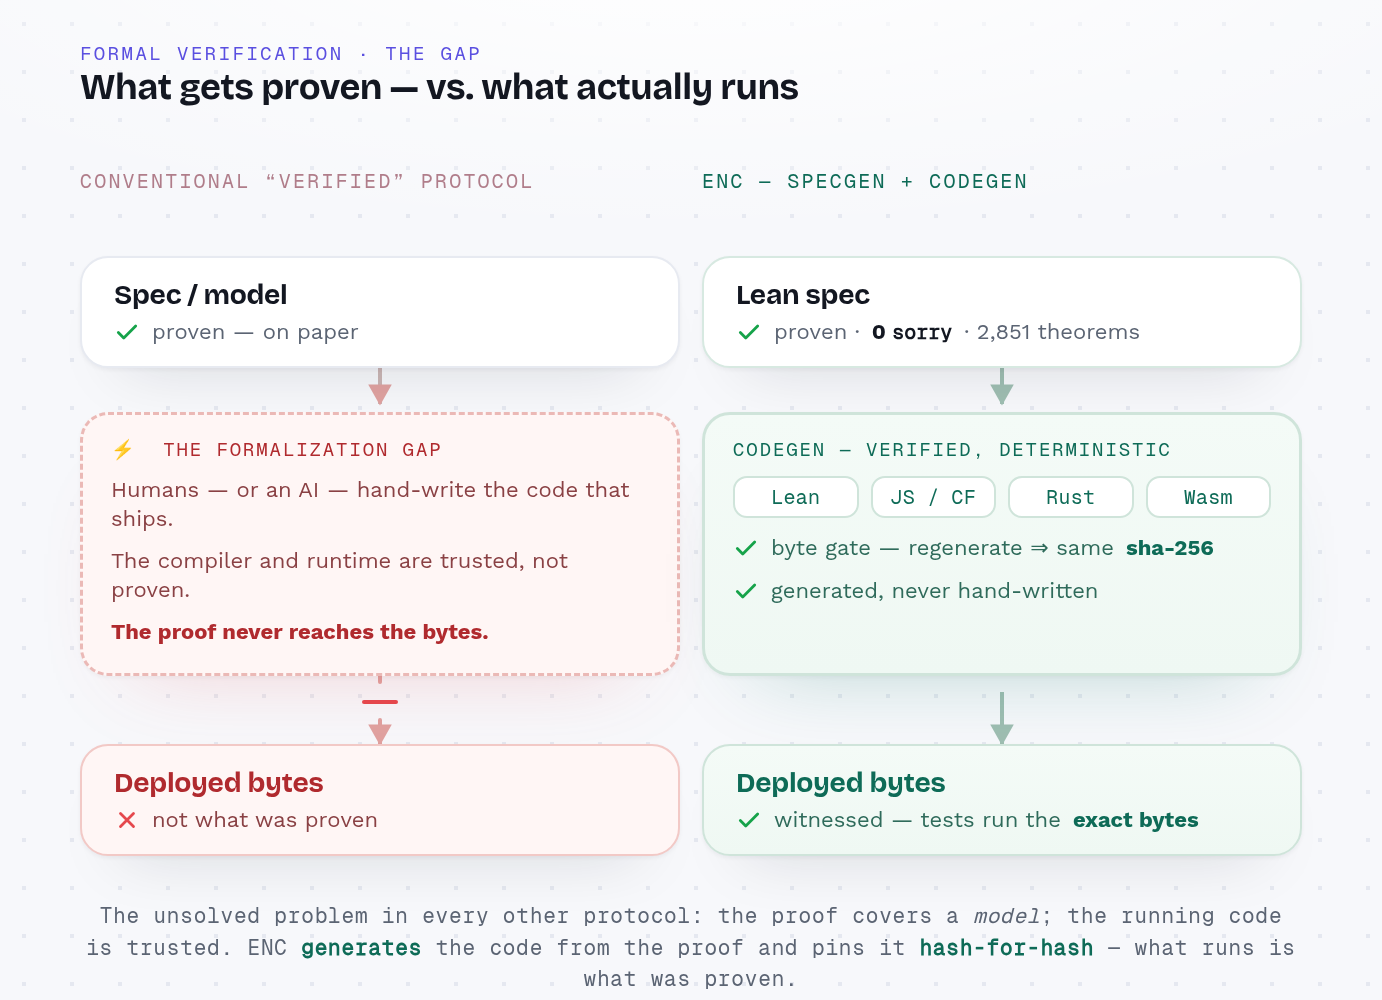This screenshot has width=1382, height=1000.
Task: Select the Rust target chip
Action: click(1071, 497)
